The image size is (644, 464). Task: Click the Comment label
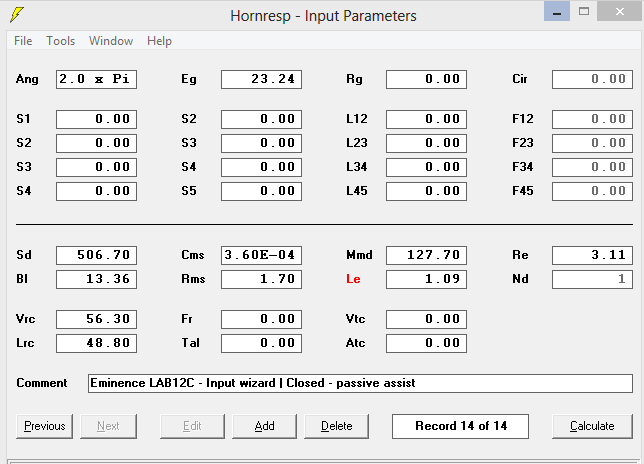coord(41,383)
